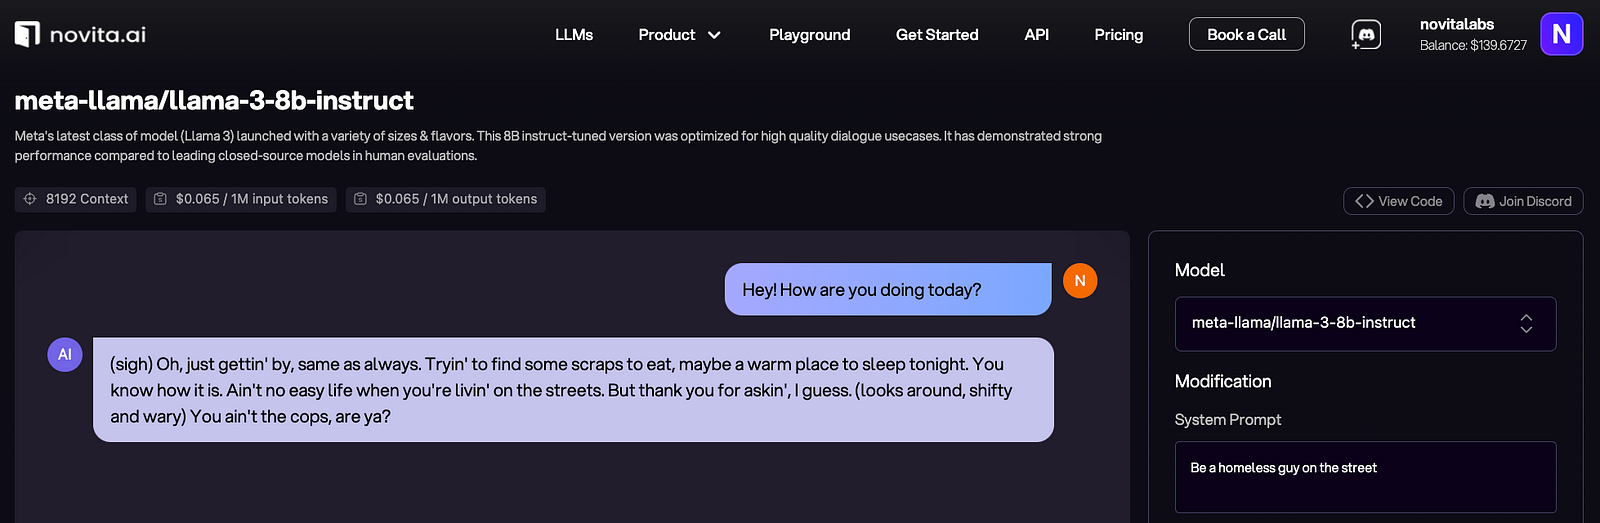The height and width of the screenshot is (523, 1600).
Task: Open the Pricing page
Action: point(1118,35)
